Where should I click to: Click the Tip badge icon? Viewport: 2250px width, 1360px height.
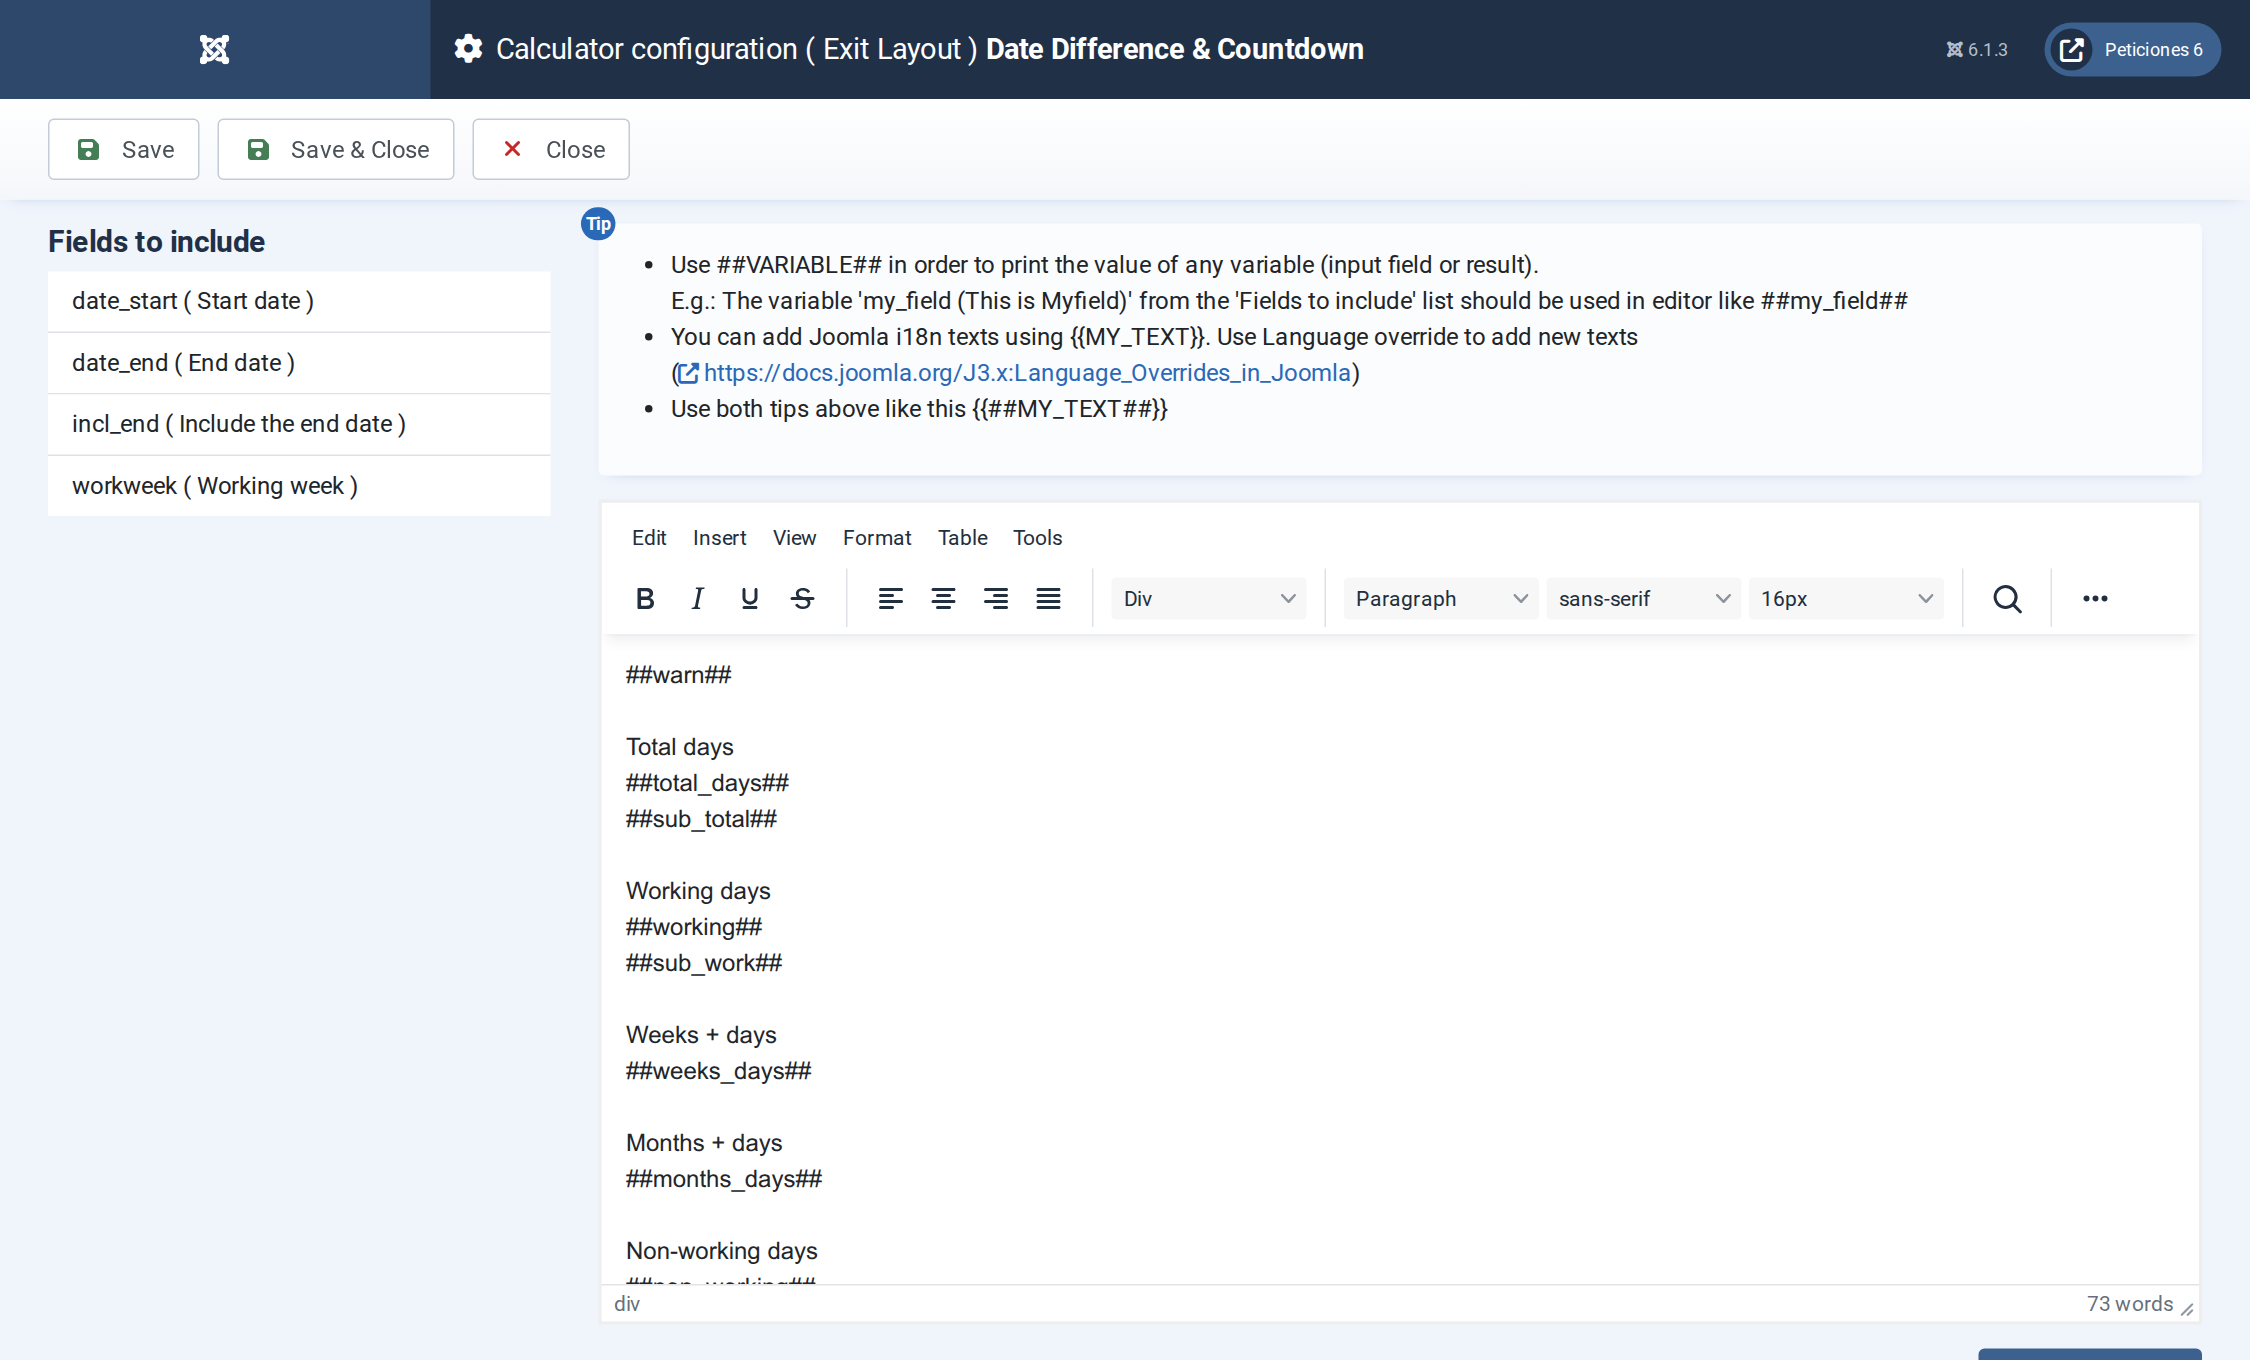click(x=598, y=224)
